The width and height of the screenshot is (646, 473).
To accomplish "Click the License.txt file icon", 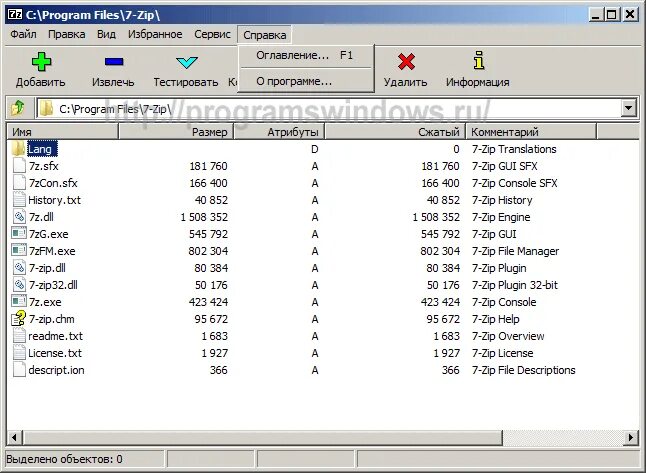I will (x=19, y=353).
